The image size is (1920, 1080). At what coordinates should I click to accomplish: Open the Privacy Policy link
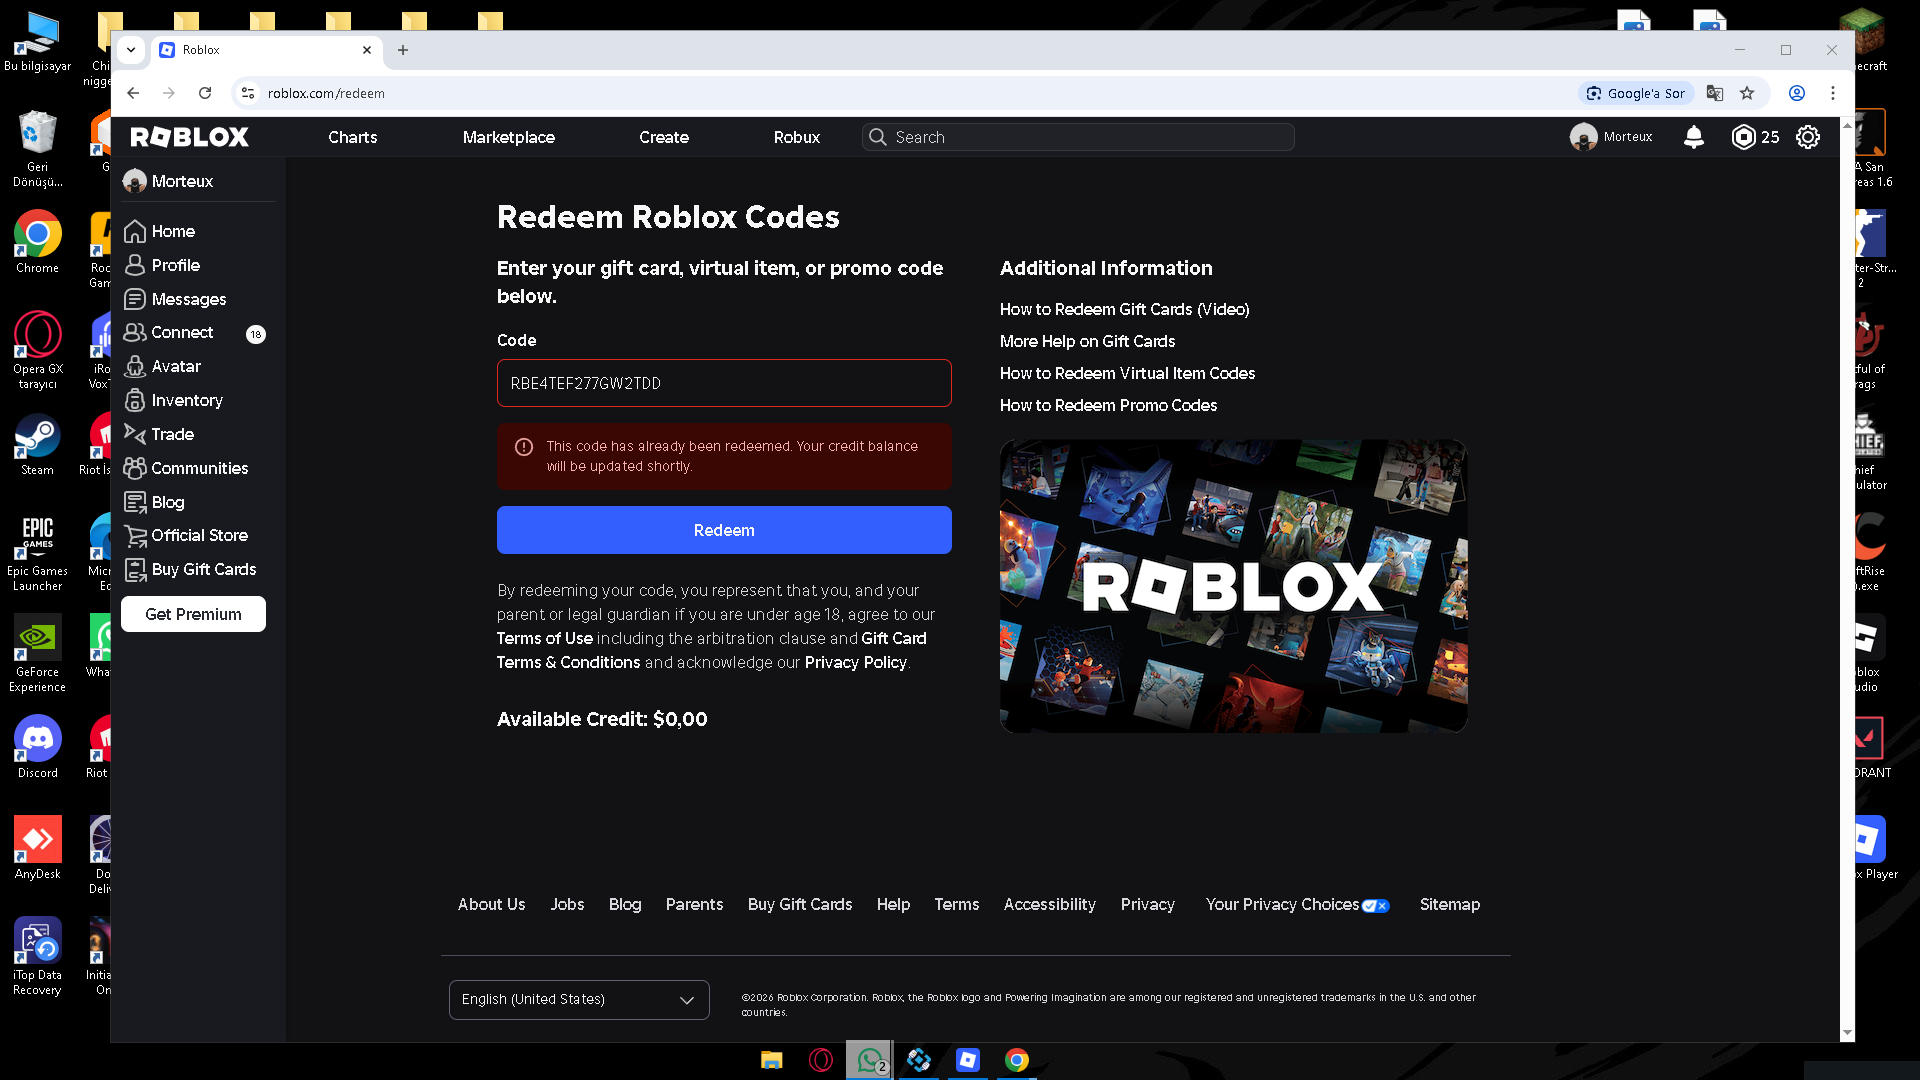point(856,663)
